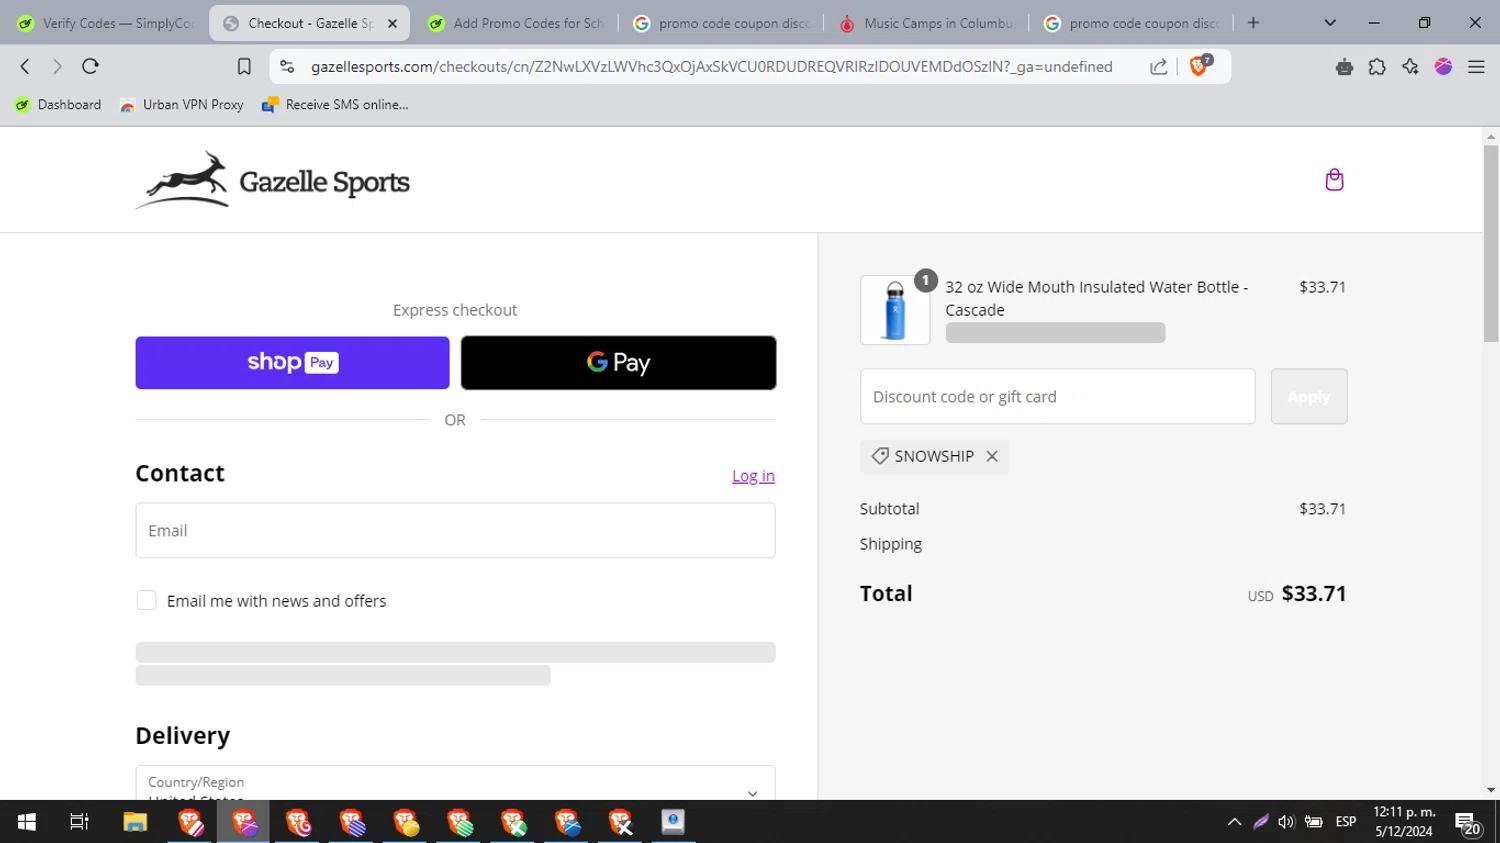Reload the checkout page
The height and width of the screenshot is (843, 1500).
[x=90, y=66]
